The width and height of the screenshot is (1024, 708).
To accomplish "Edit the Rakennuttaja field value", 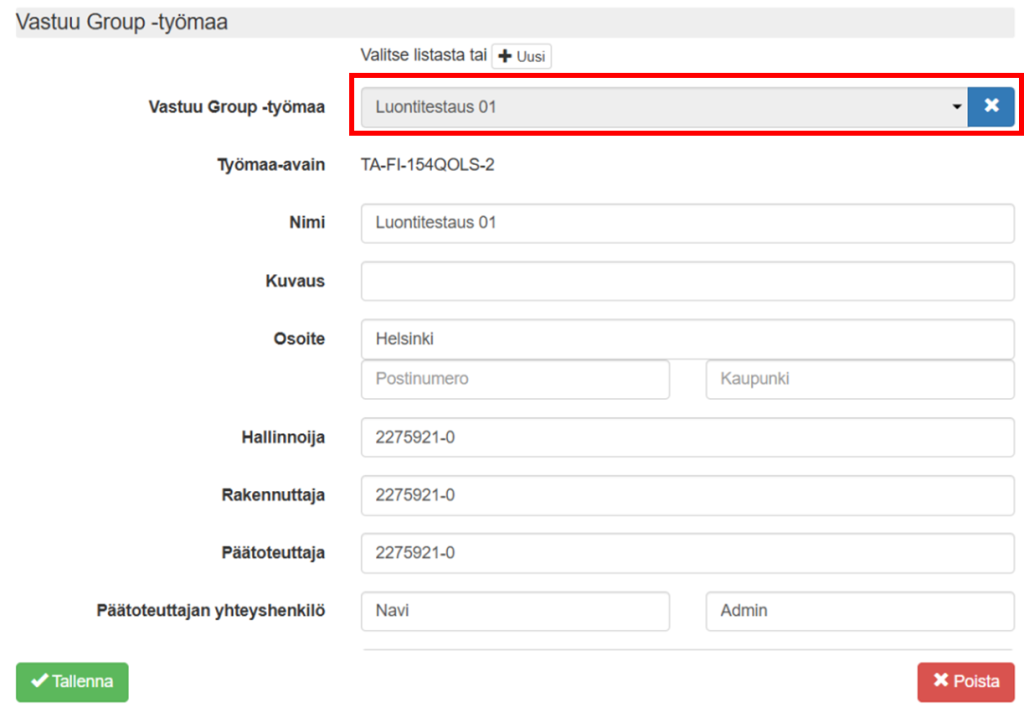I will 688,496.
